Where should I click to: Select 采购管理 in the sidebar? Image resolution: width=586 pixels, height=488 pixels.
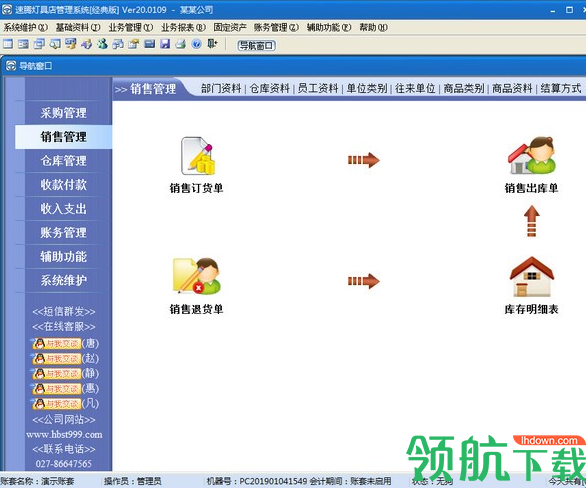pos(64,113)
